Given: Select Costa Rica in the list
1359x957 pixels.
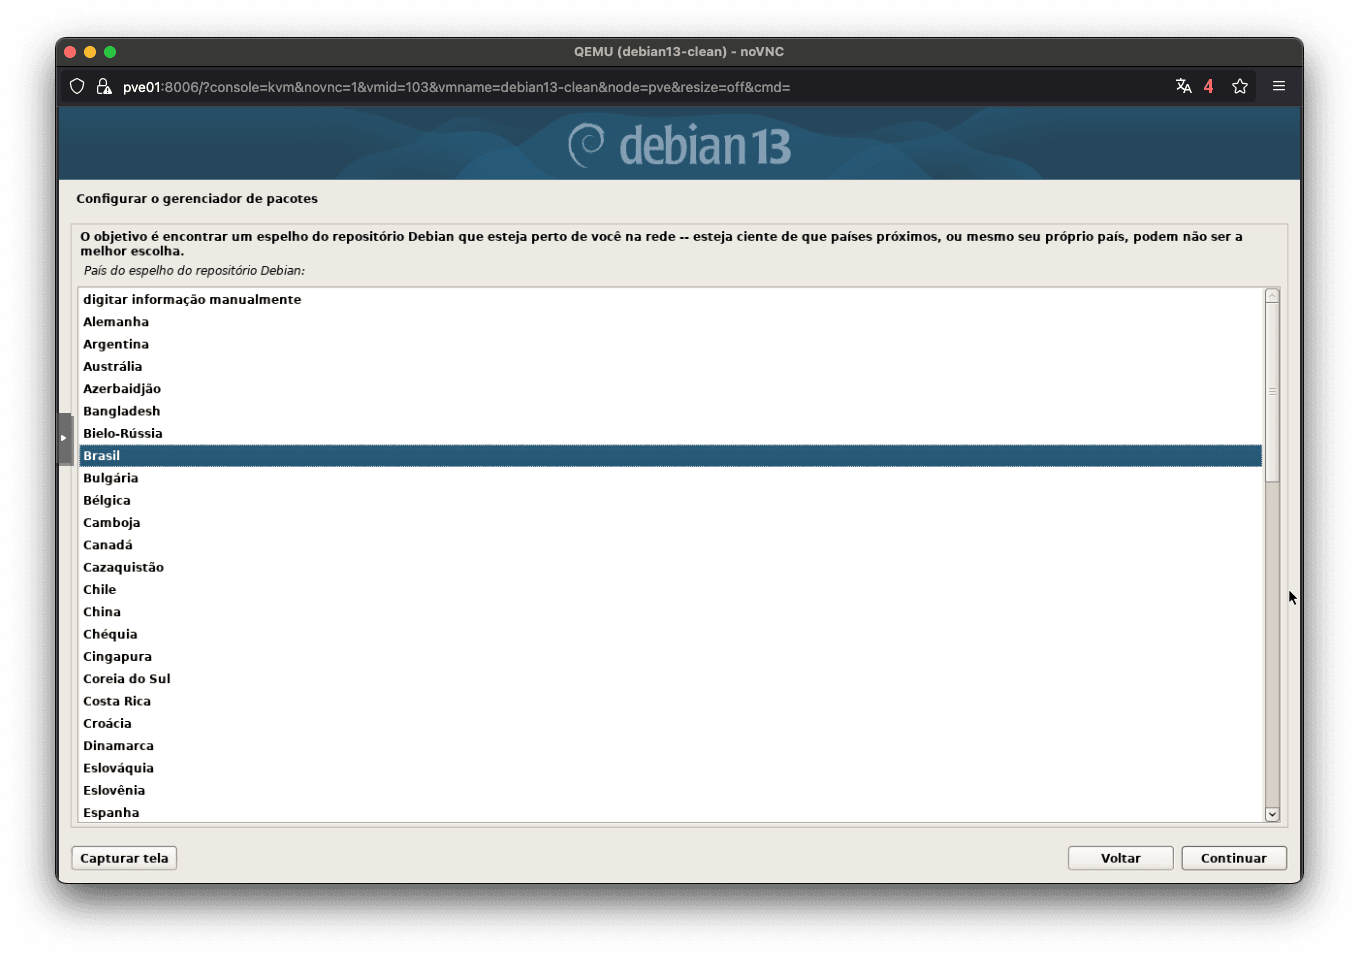Looking at the screenshot, I should (x=670, y=701).
